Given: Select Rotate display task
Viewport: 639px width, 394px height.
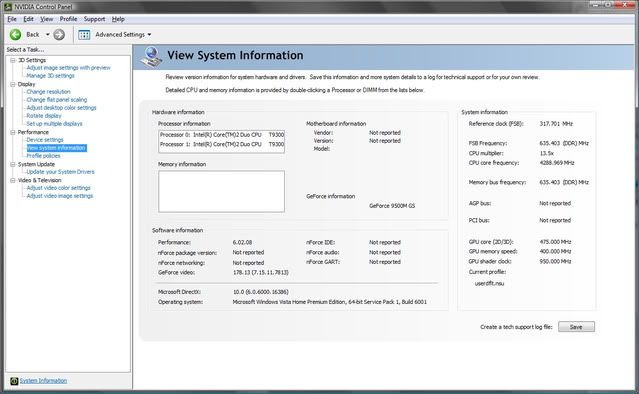Looking at the screenshot, I should click(44, 116).
